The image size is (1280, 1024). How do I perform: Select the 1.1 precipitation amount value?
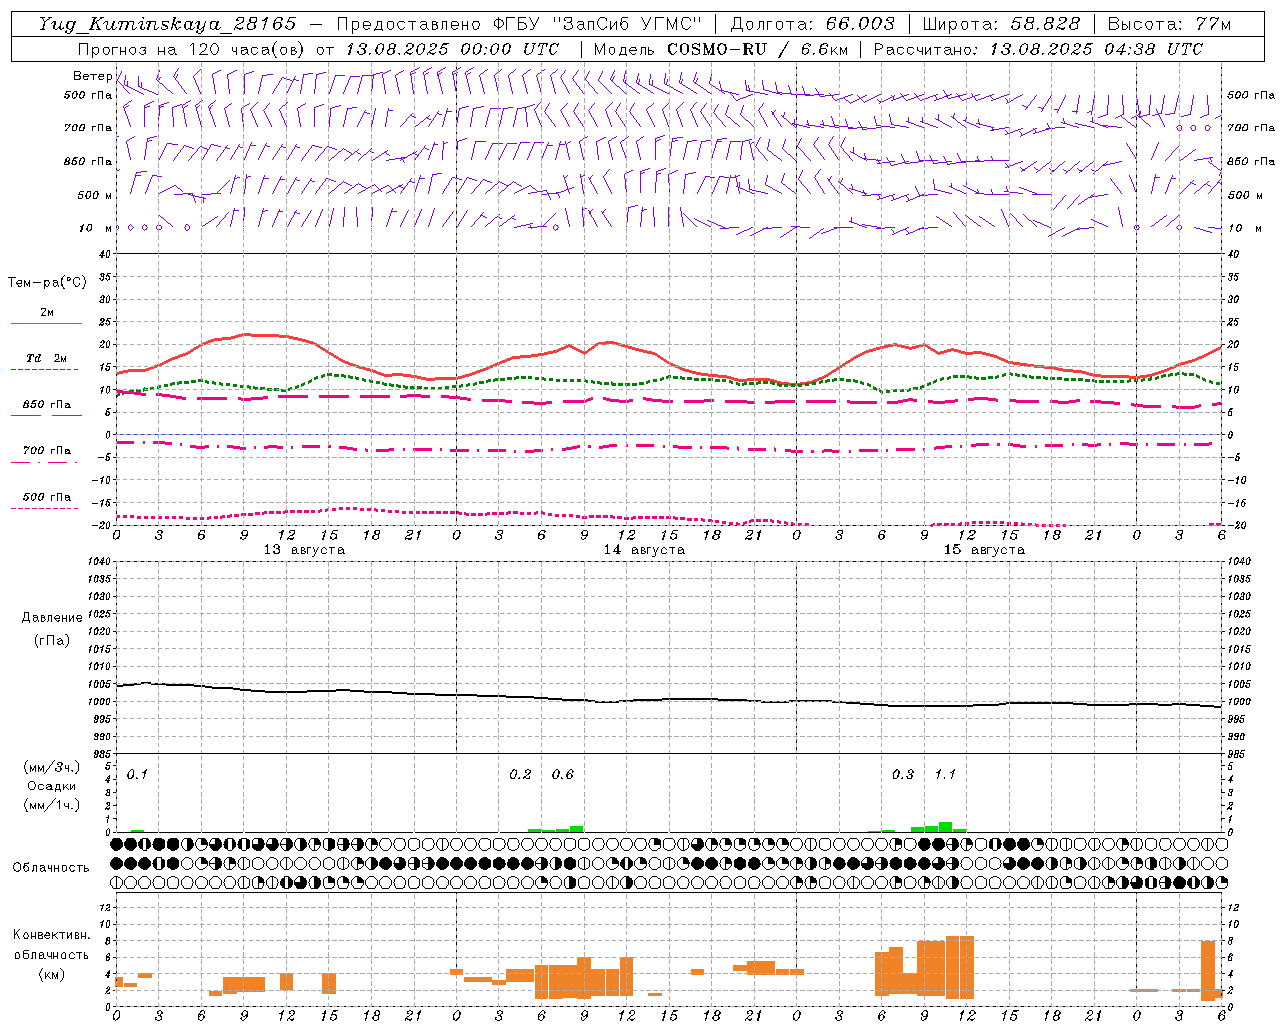pyautogui.click(x=945, y=774)
